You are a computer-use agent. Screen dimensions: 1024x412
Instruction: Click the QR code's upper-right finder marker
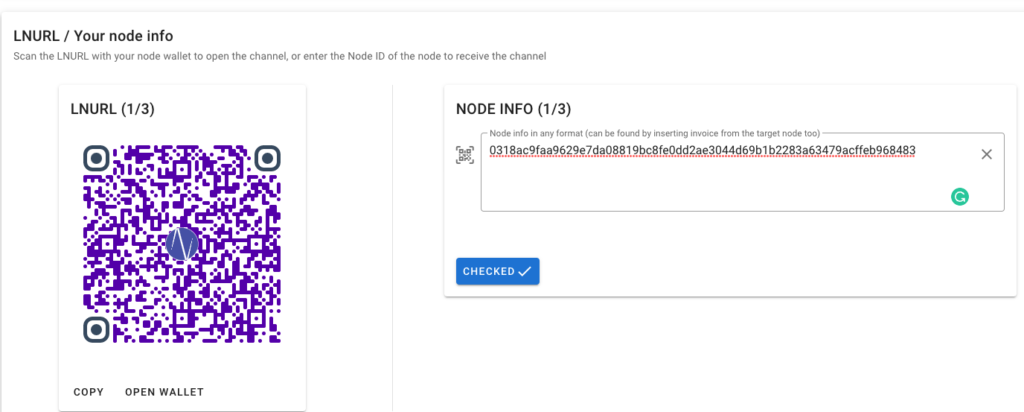click(x=267, y=158)
